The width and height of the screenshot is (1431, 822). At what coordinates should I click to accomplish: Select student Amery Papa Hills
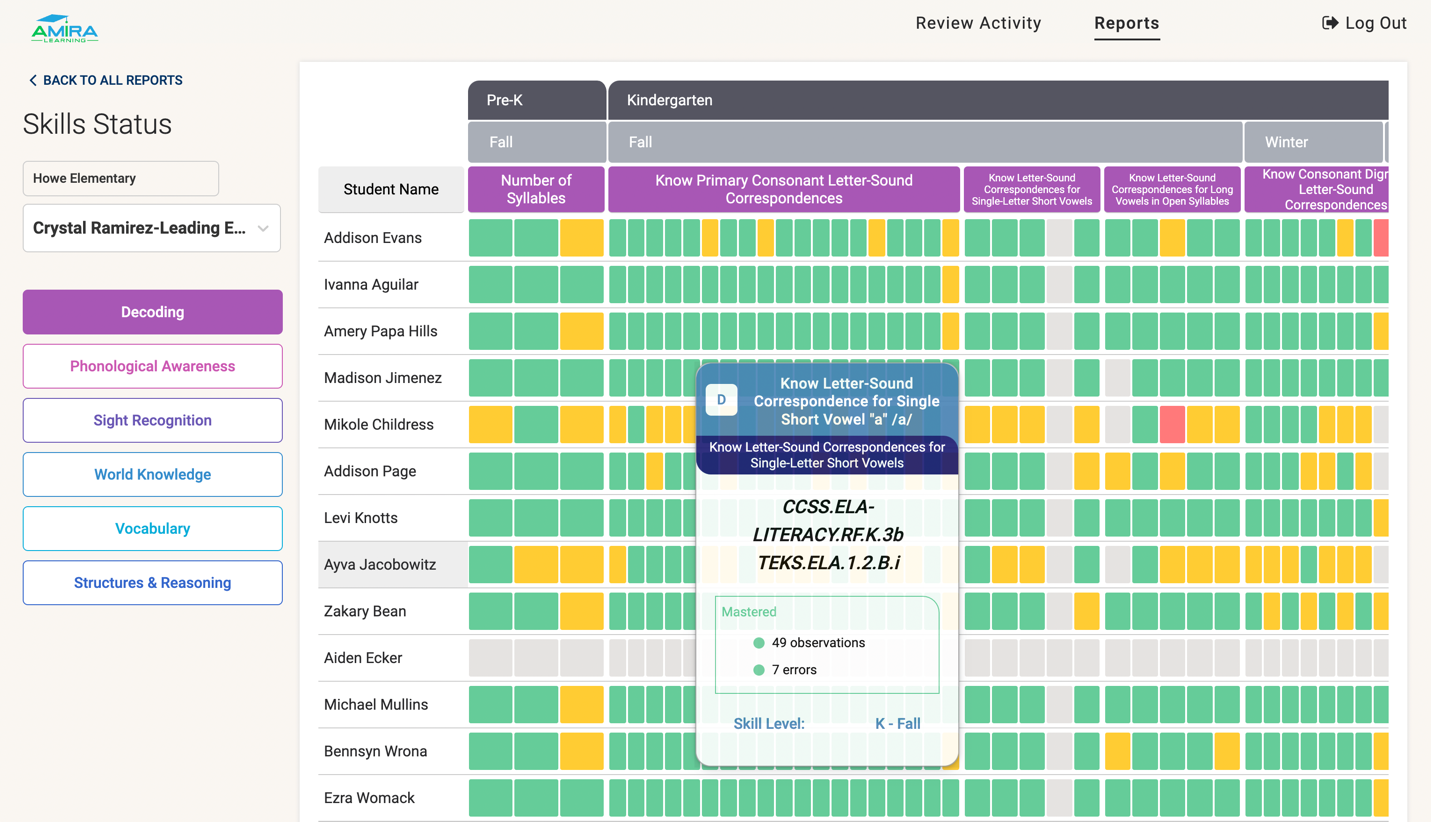point(381,331)
